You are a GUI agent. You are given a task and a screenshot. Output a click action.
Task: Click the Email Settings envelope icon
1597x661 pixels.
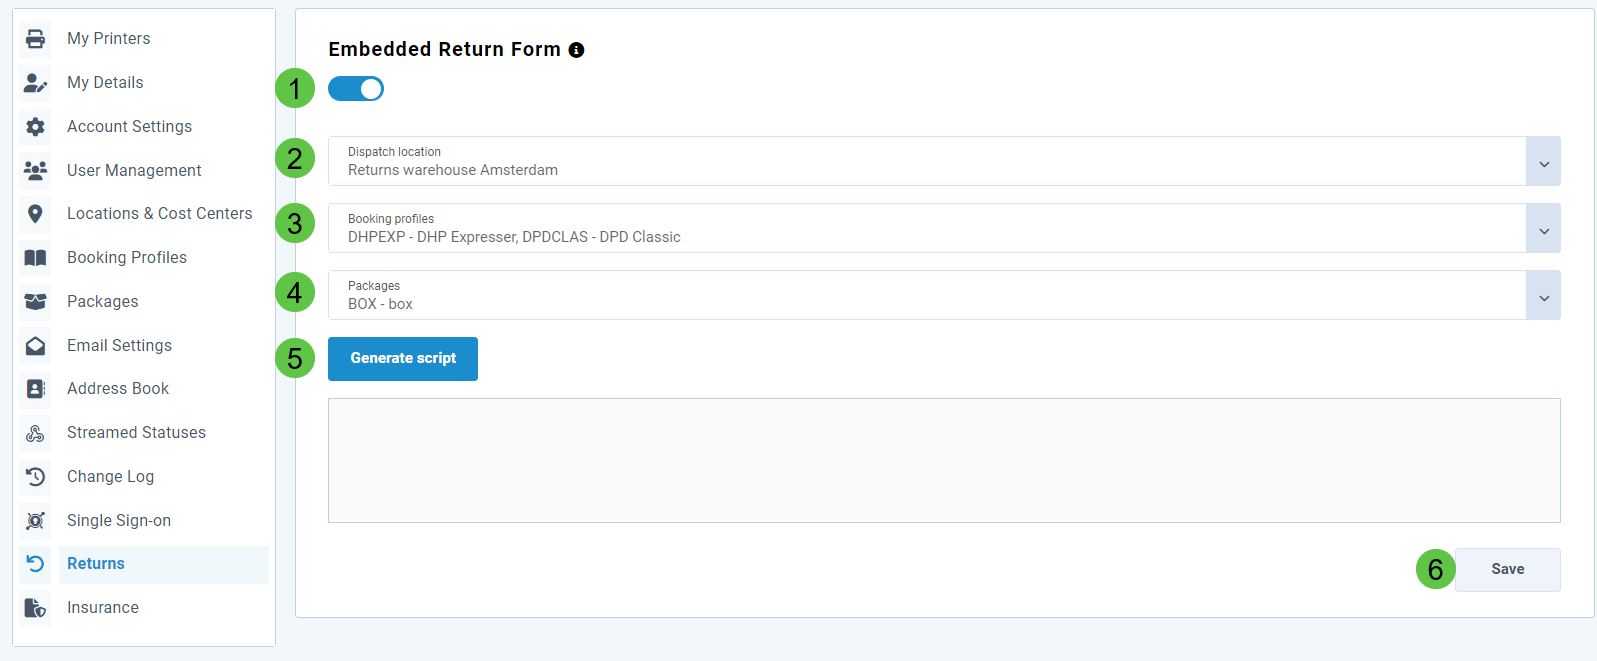pyautogui.click(x=35, y=346)
